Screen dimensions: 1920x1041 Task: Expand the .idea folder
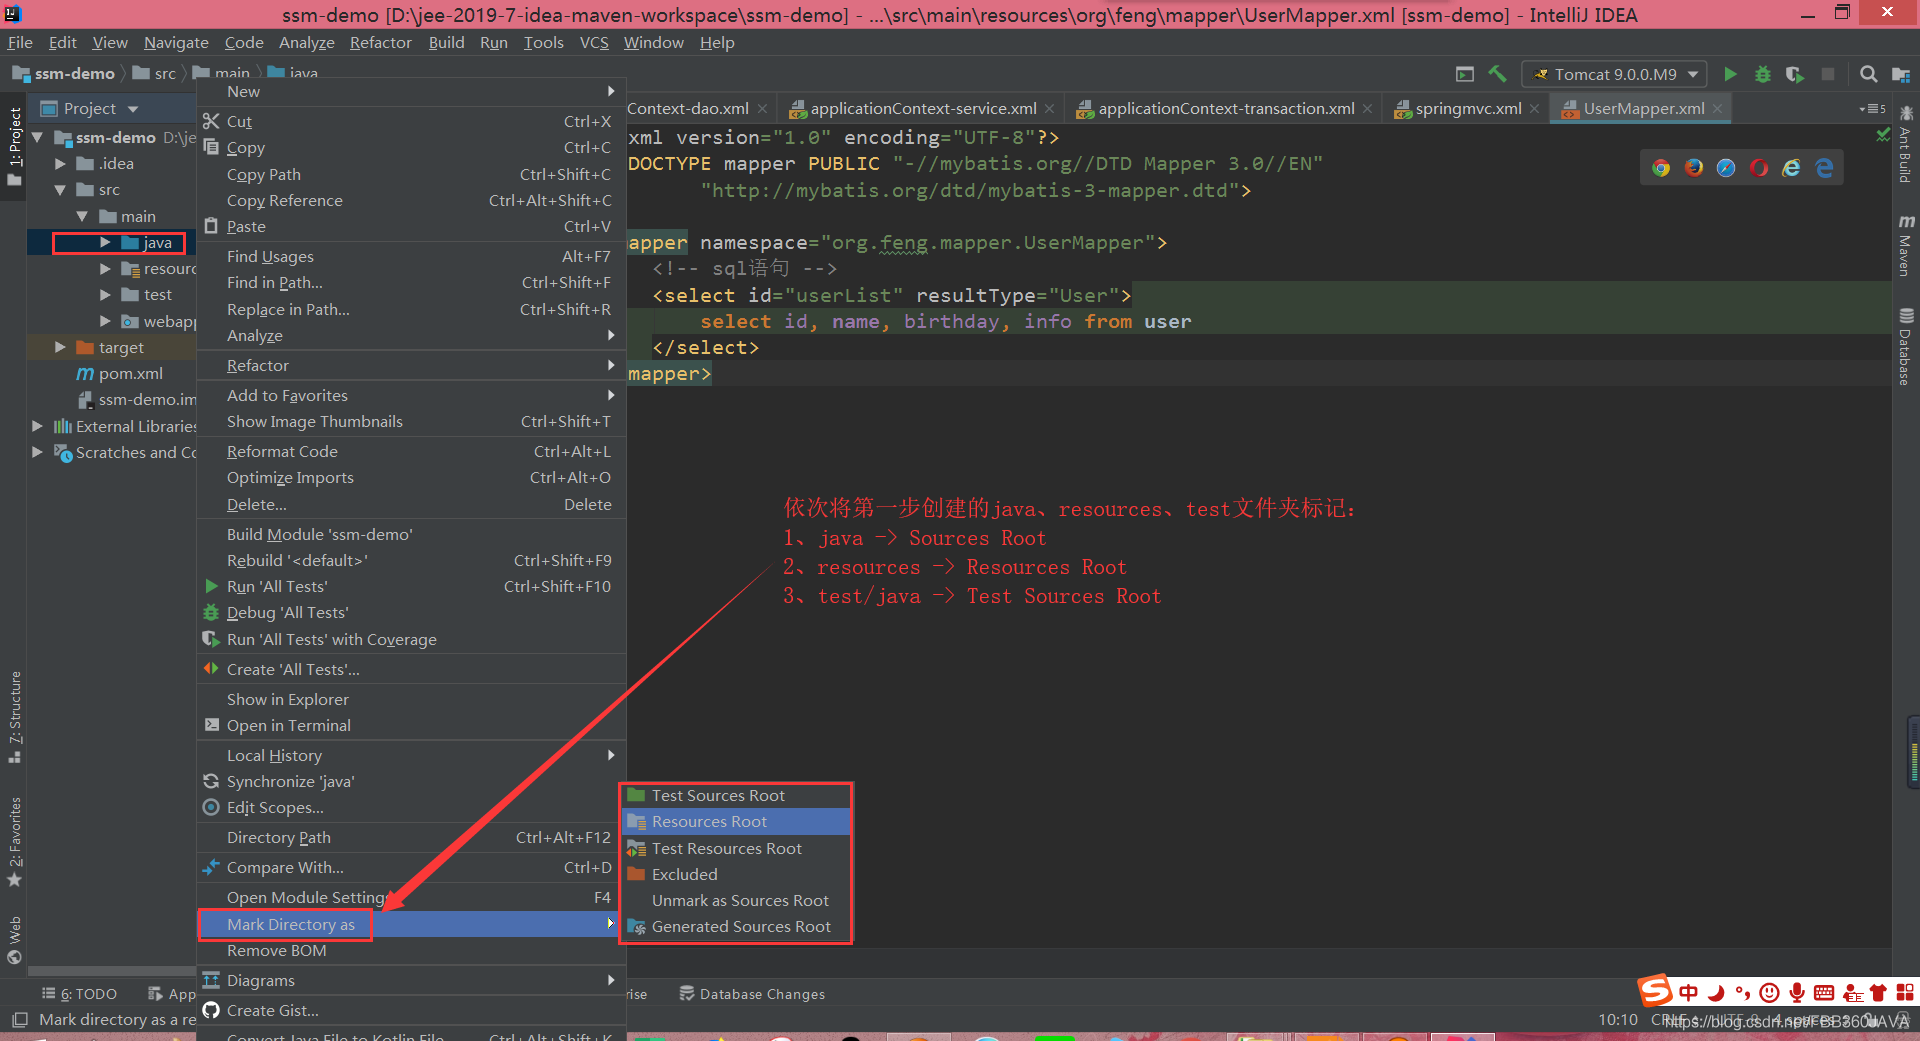60,163
